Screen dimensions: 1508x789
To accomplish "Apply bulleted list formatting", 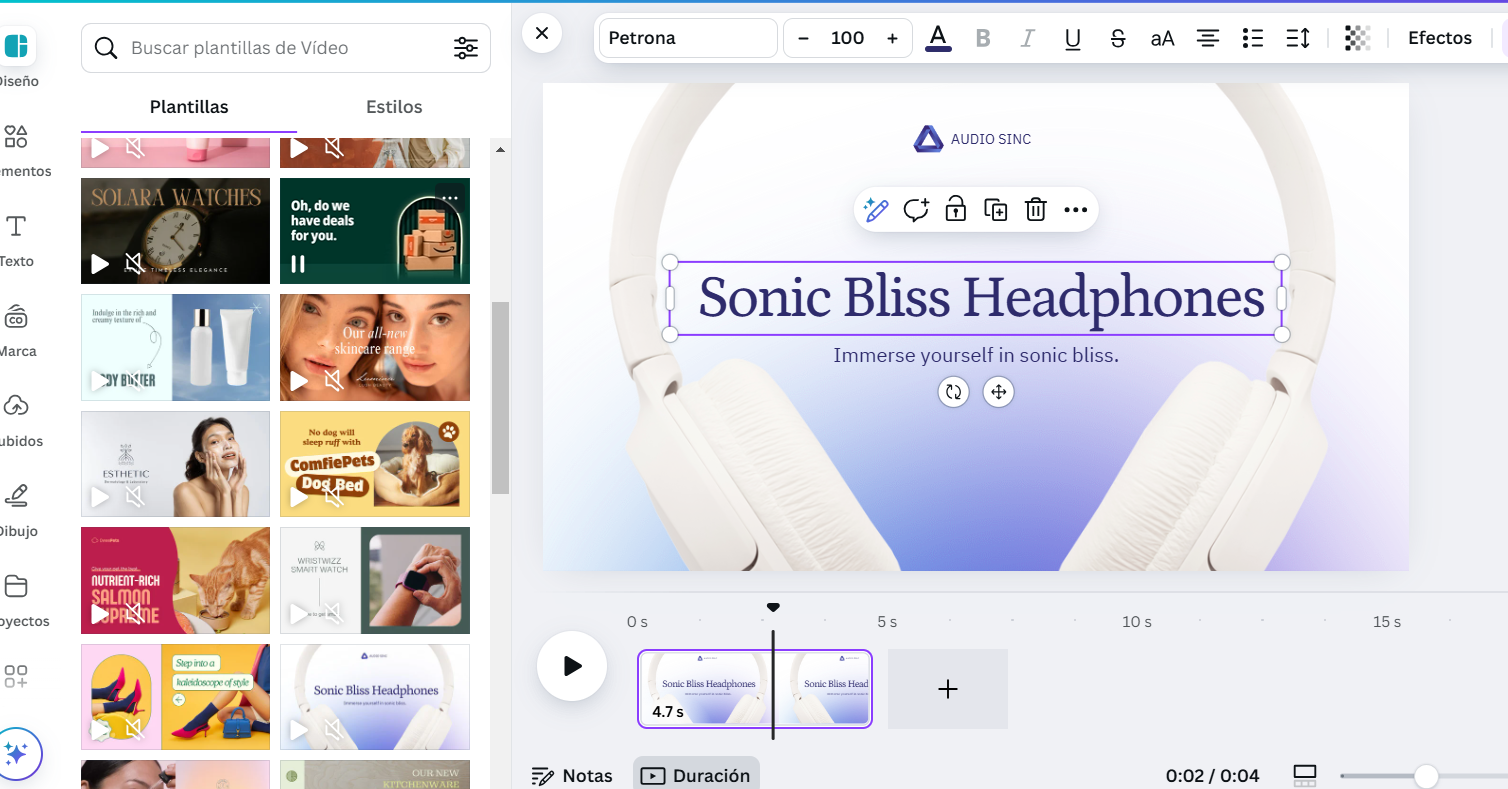I will [x=1253, y=38].
